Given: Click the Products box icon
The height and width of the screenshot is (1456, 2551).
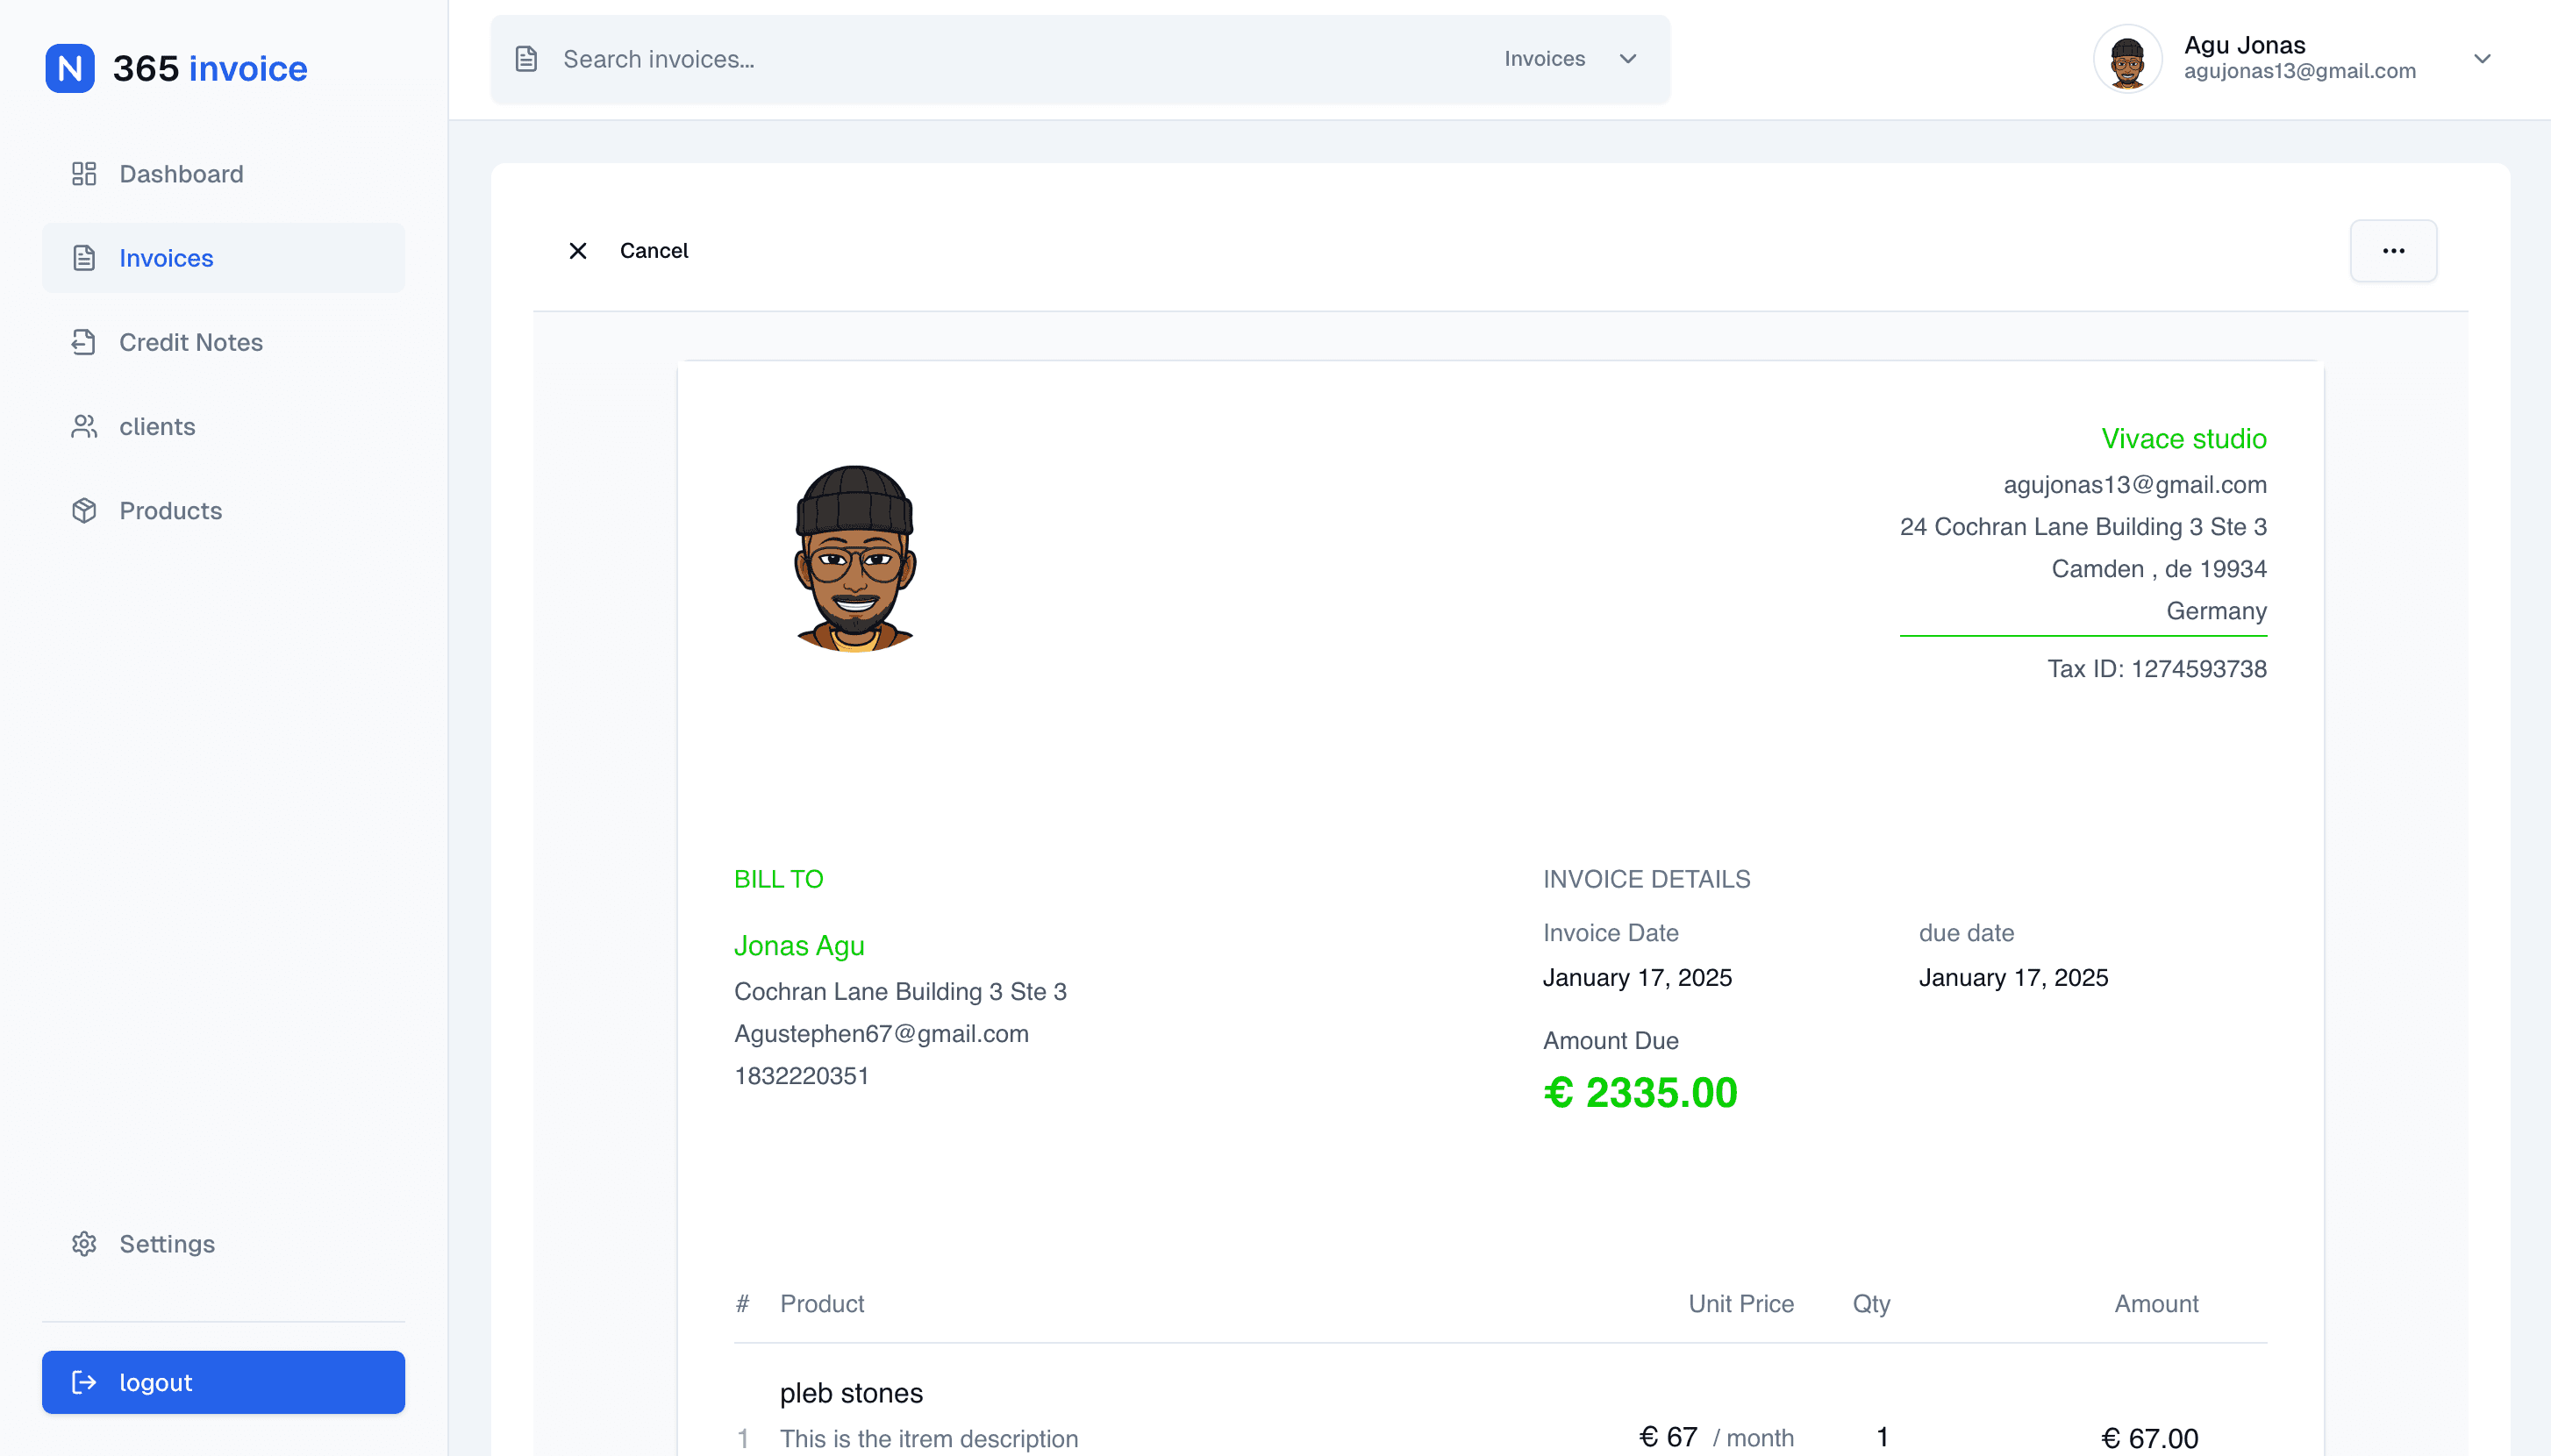Looking at the screenshot, I should (x=84, y=510).
